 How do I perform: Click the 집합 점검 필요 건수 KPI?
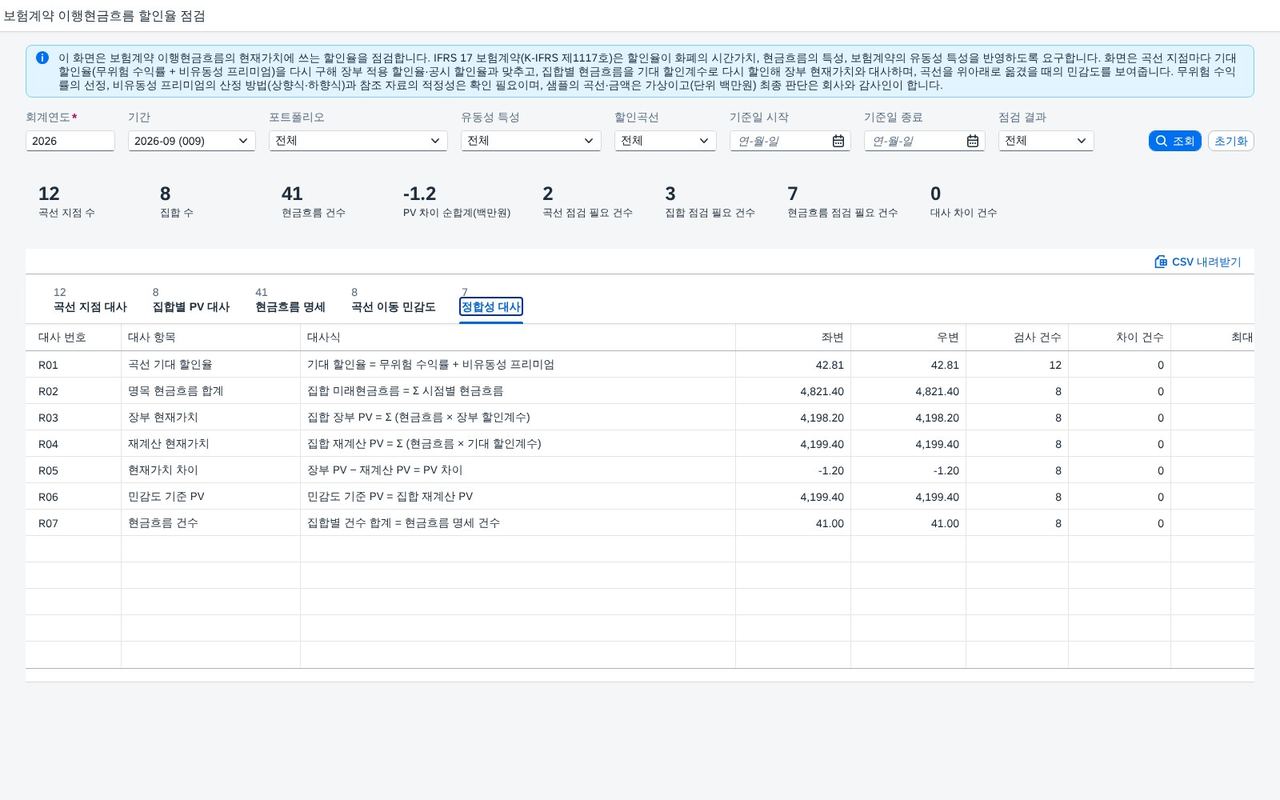(x=710, y=202)
